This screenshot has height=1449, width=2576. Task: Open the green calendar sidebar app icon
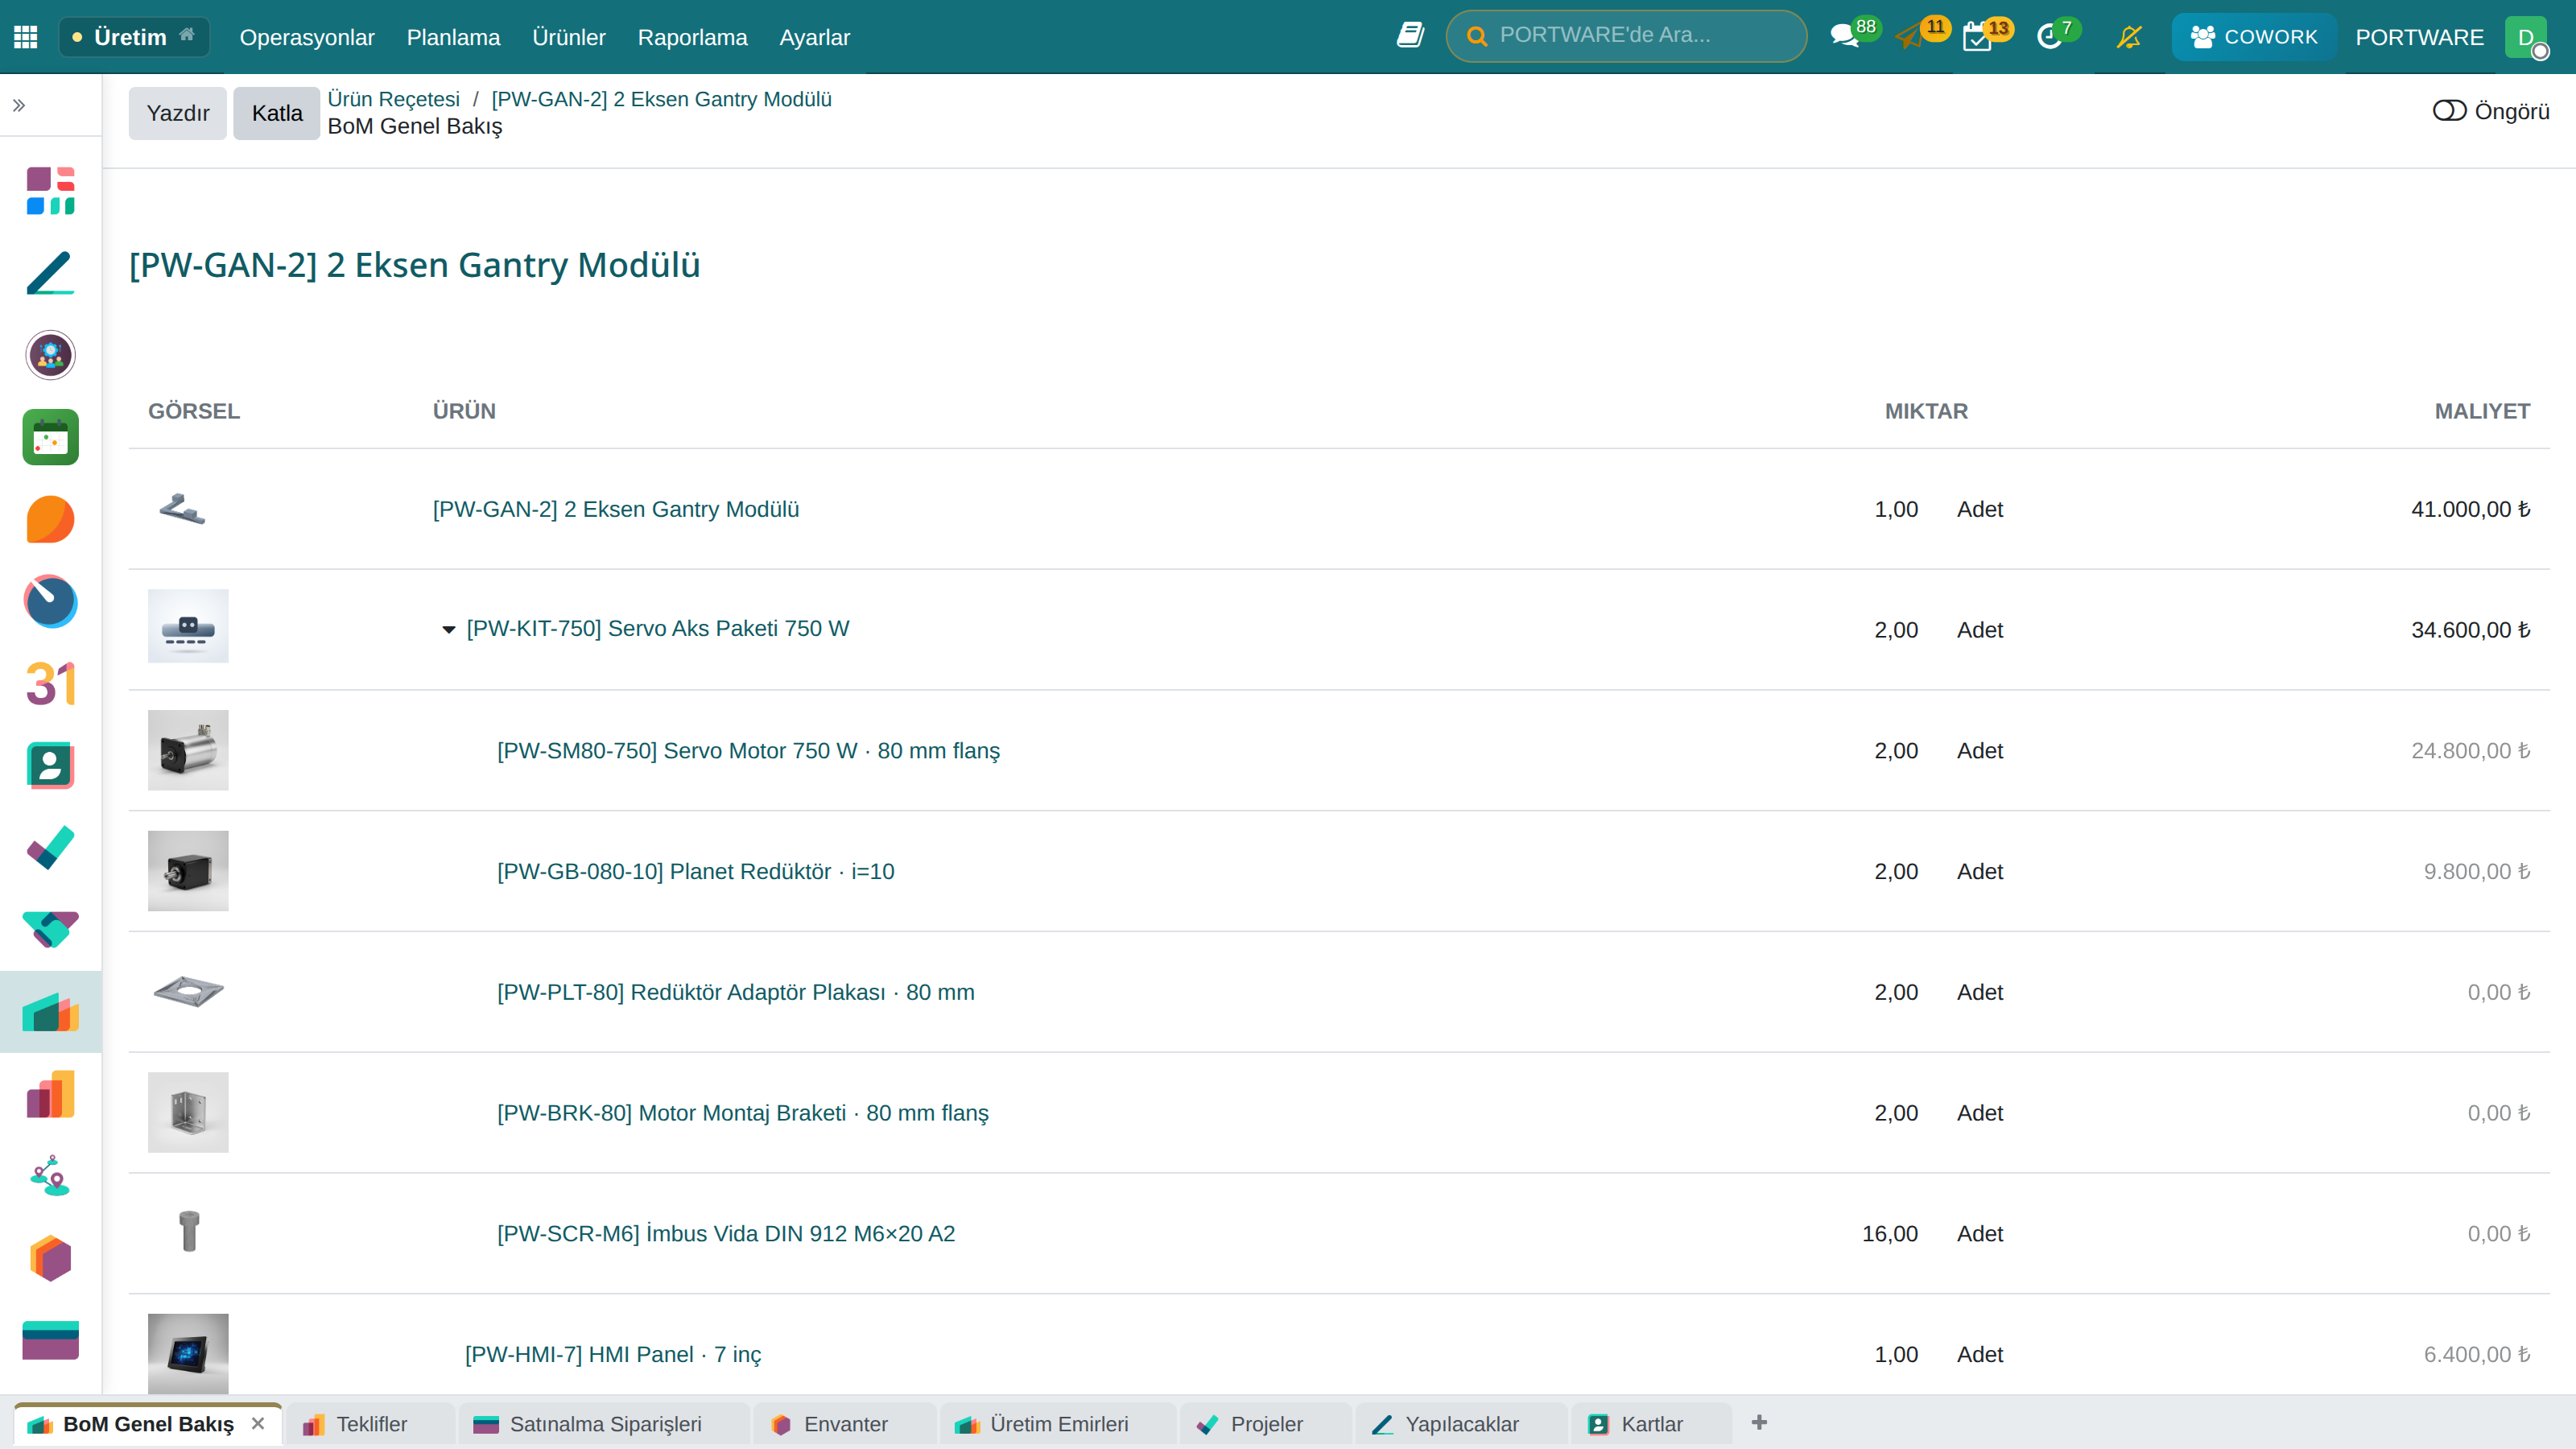pyautogui.click(x=50, y=437)
